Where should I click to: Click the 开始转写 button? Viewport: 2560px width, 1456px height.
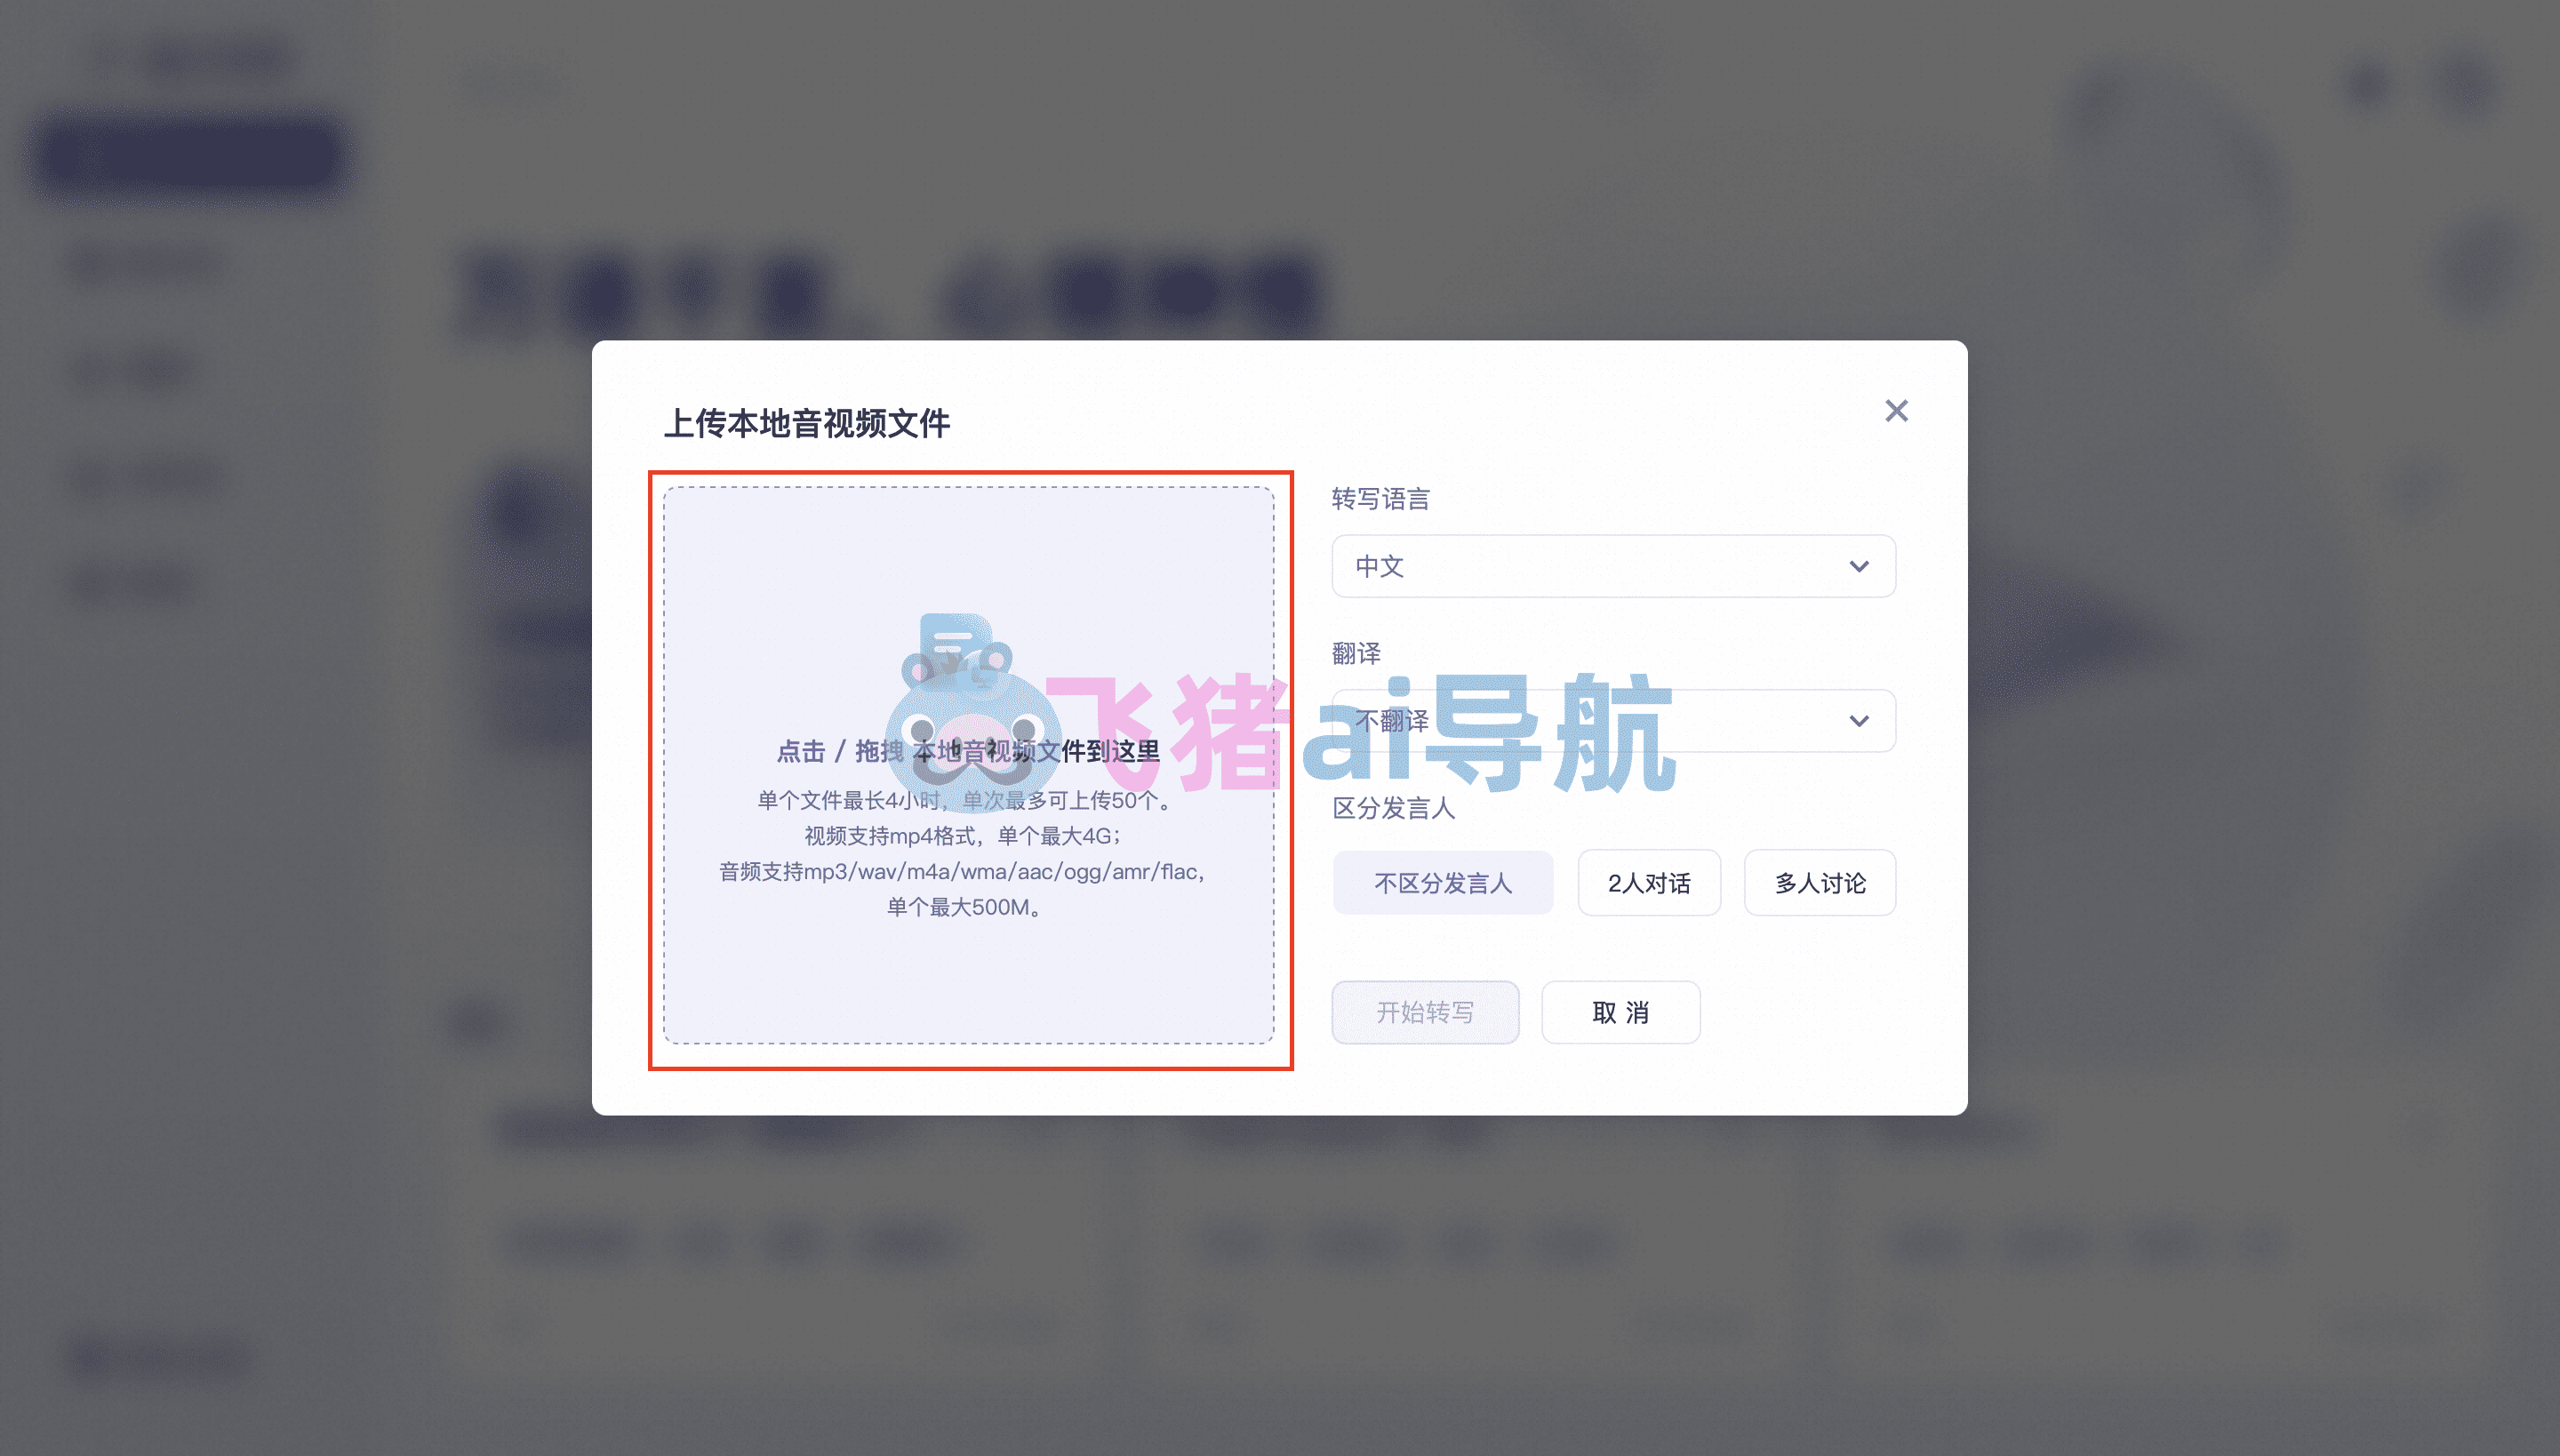(1425, 1012)
